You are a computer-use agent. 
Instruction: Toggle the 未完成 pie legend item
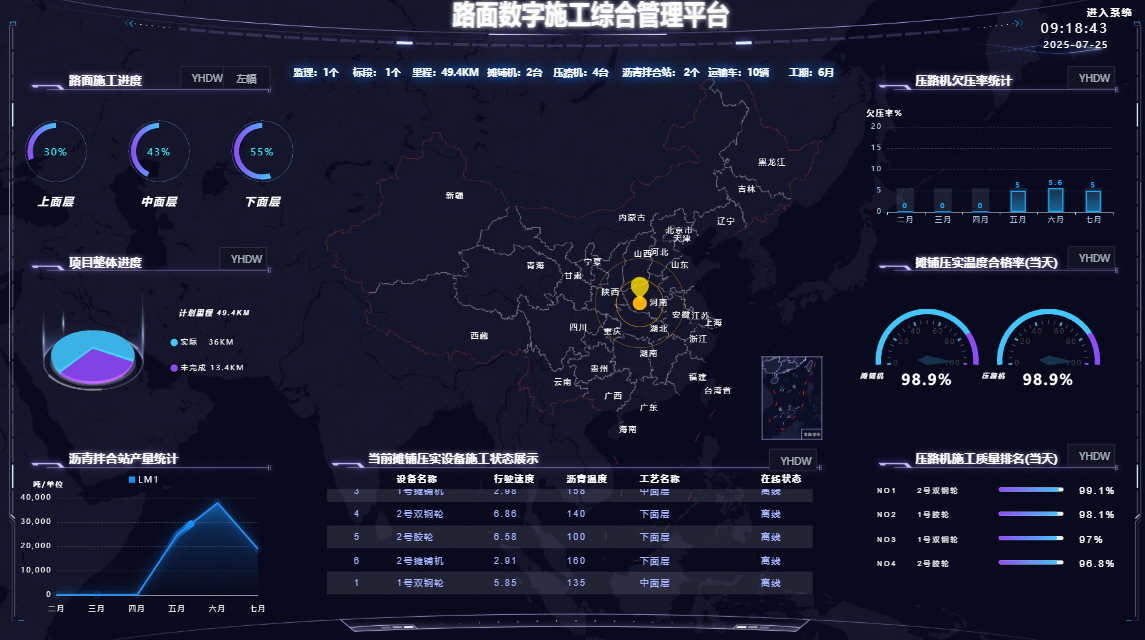pyautogui.click(x=207, y=367)
